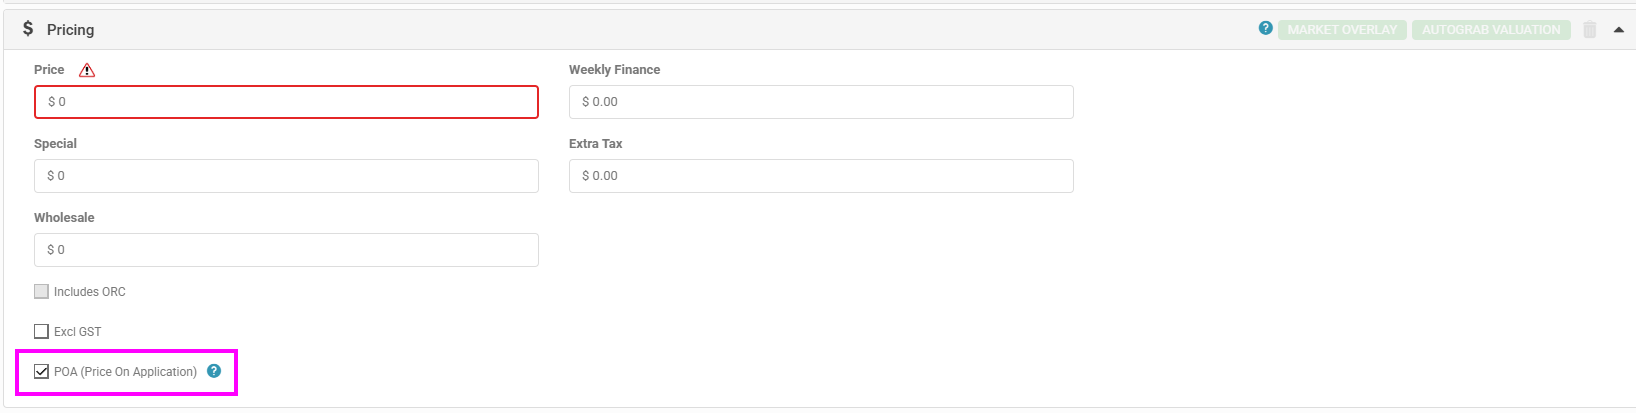
Task: Click into the Weekly Finance field
Action: [x=820, y=102]
